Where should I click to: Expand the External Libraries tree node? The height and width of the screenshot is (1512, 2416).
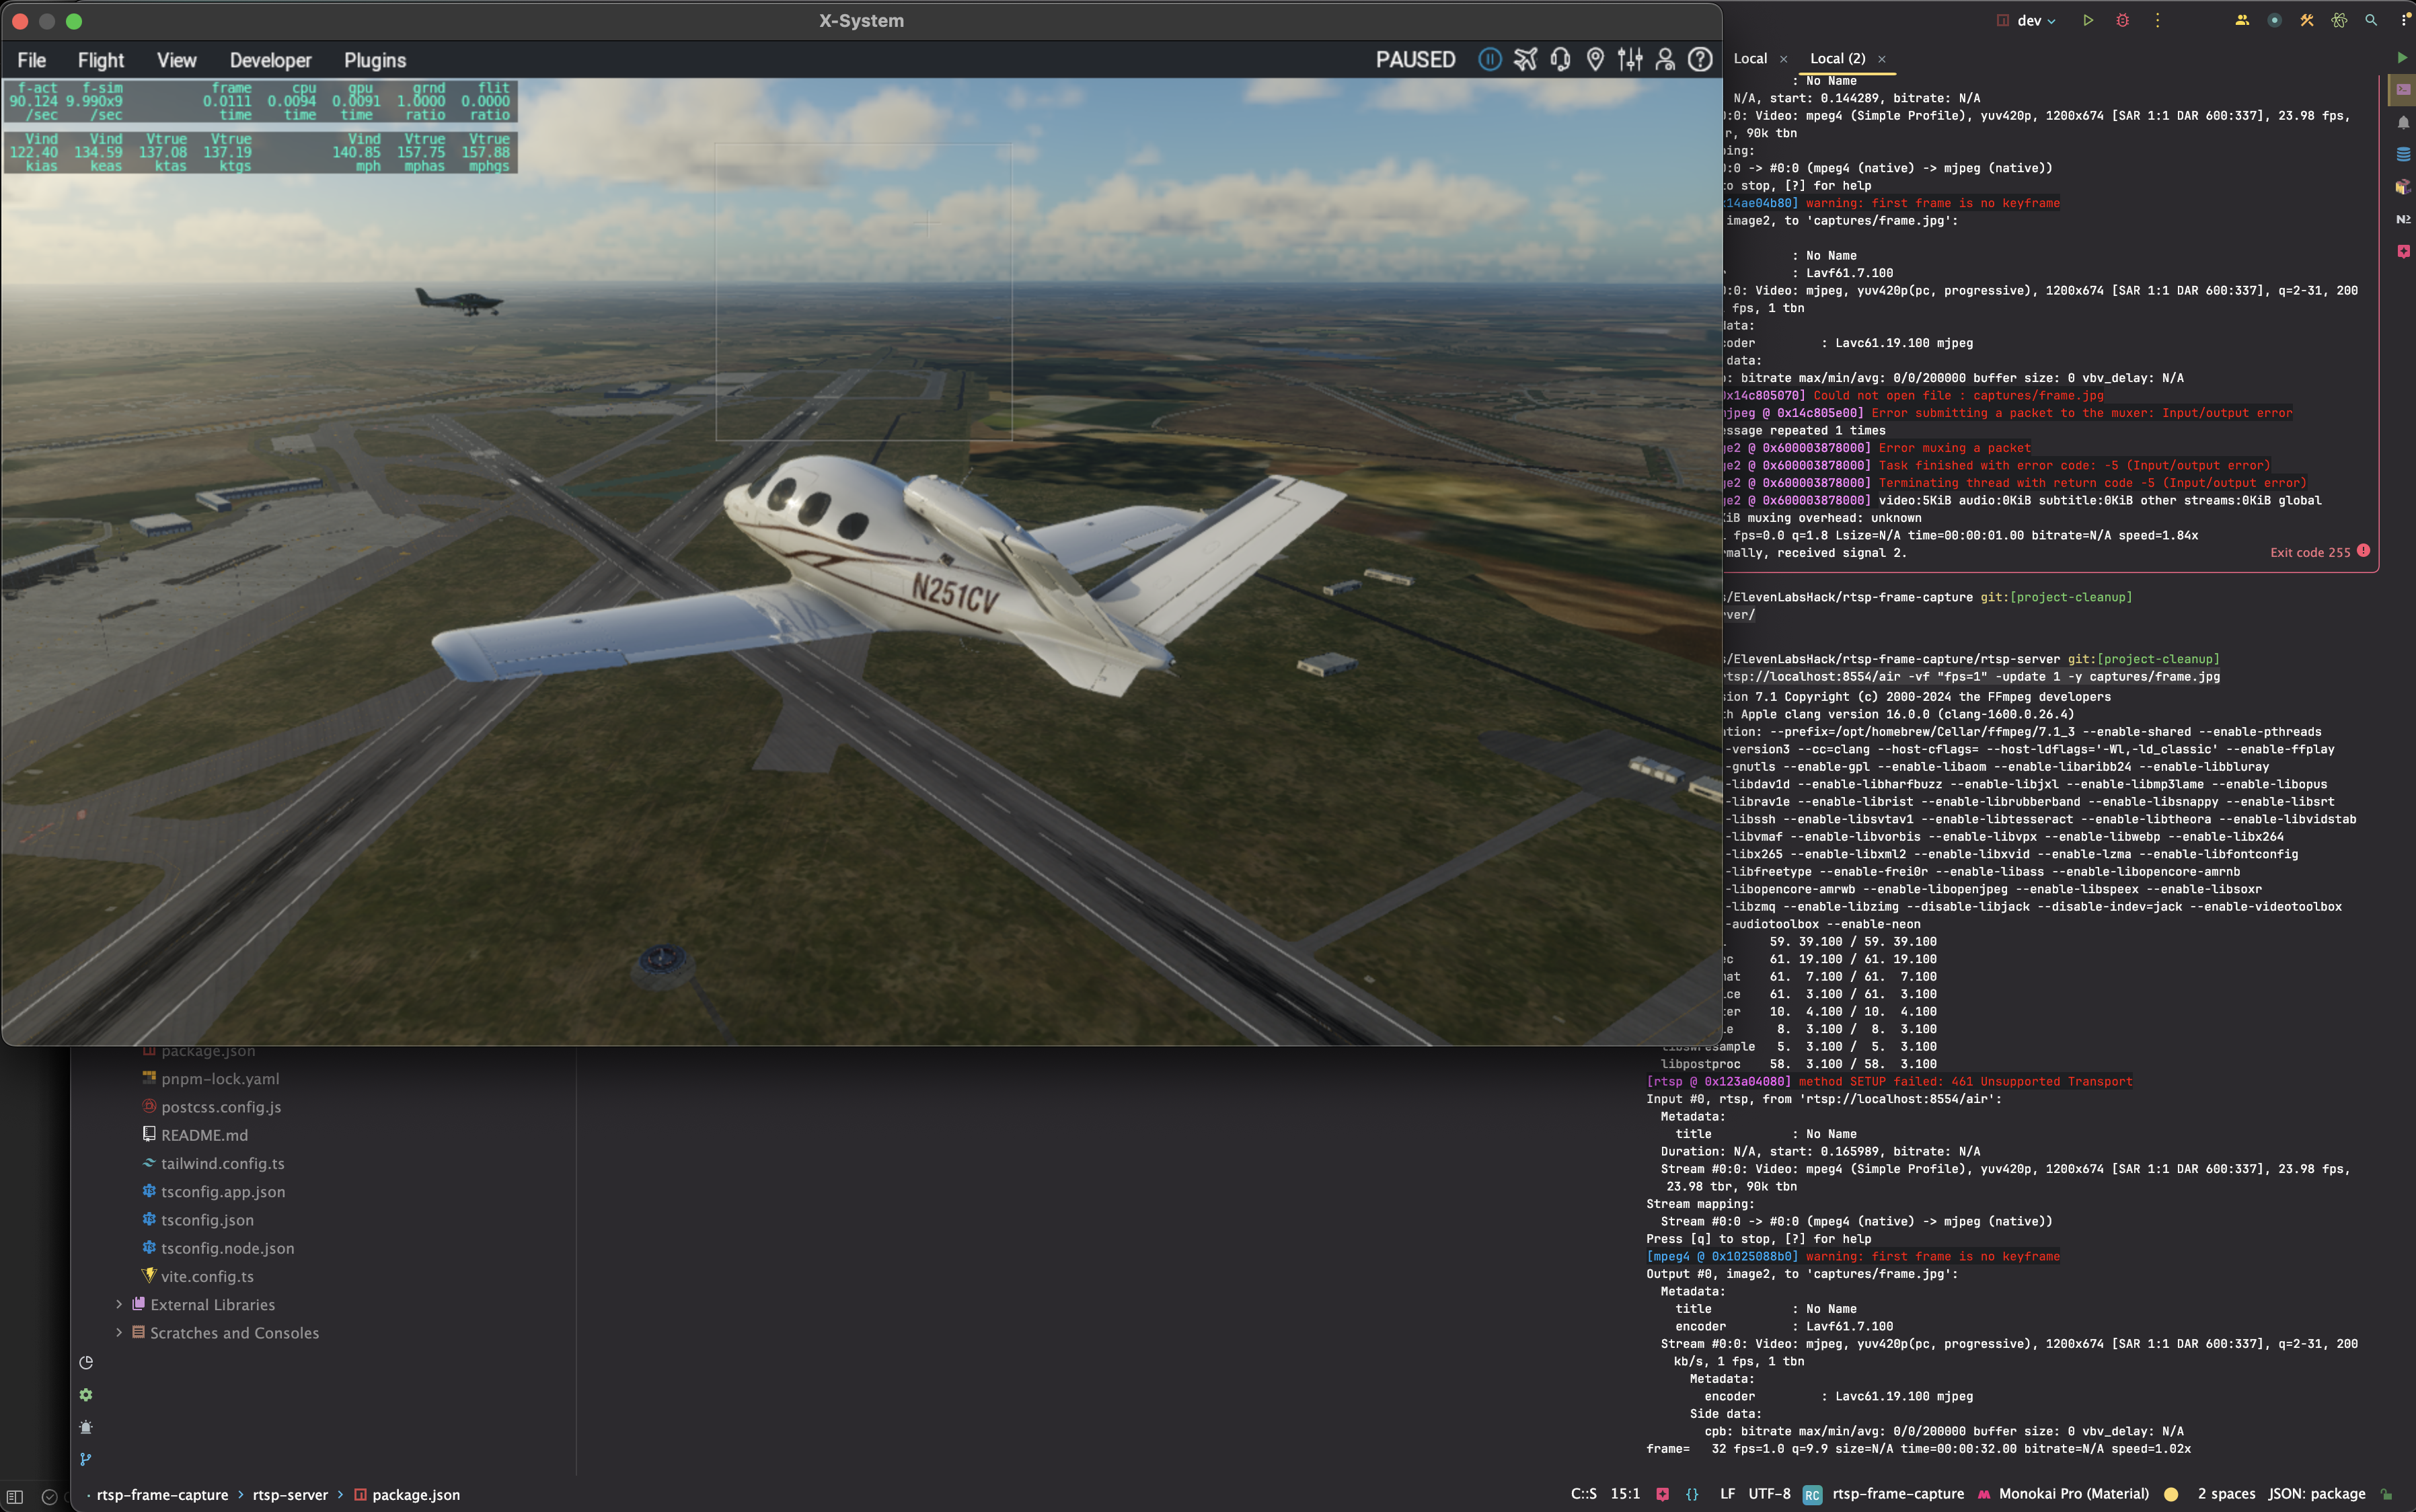tap(119, 1304)
